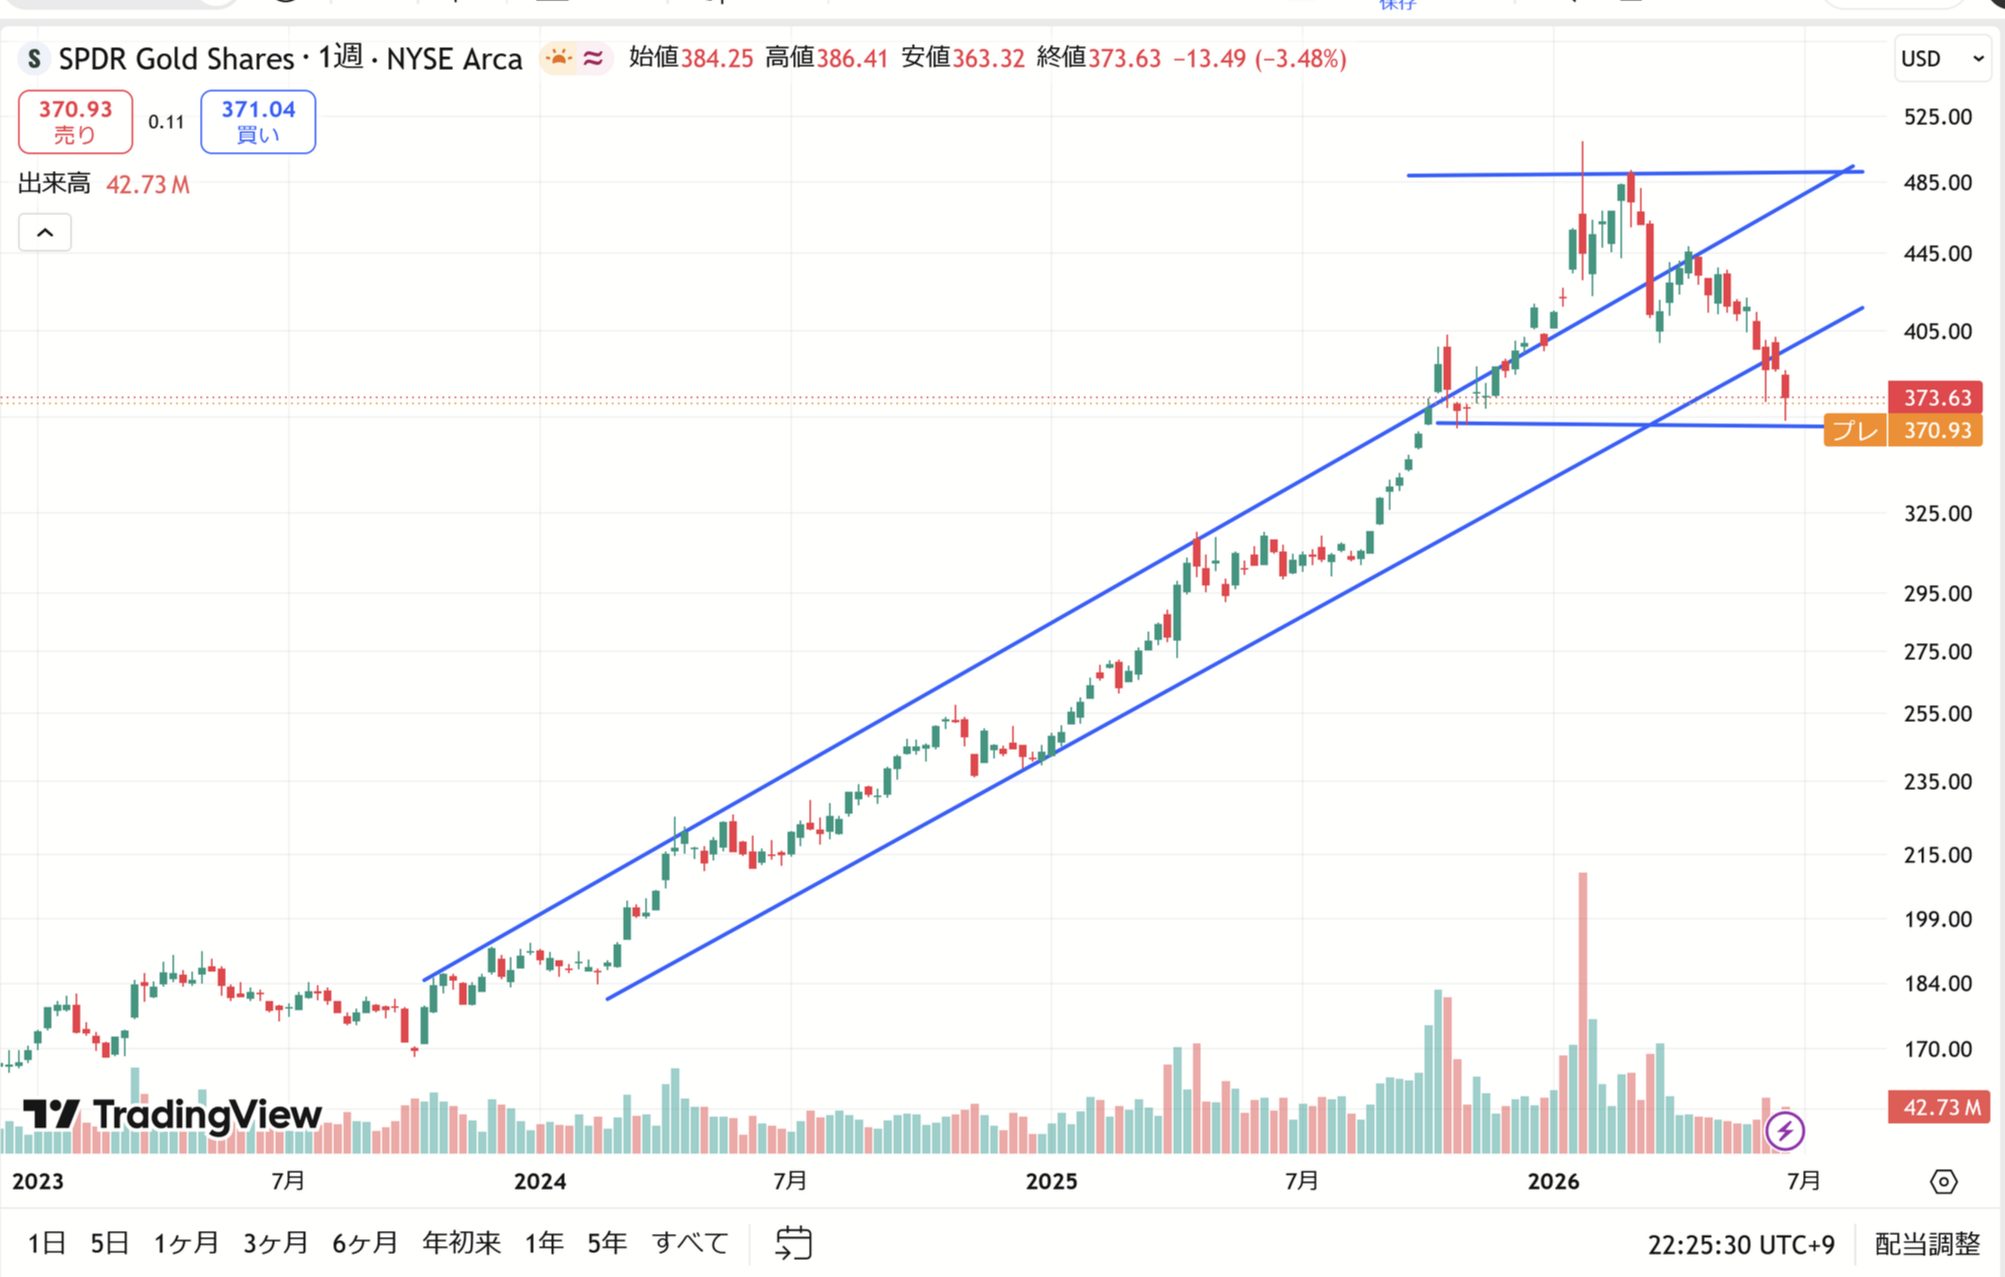Select the すべて all-time range
2005x1277 pixels.
pos(690,1243)
